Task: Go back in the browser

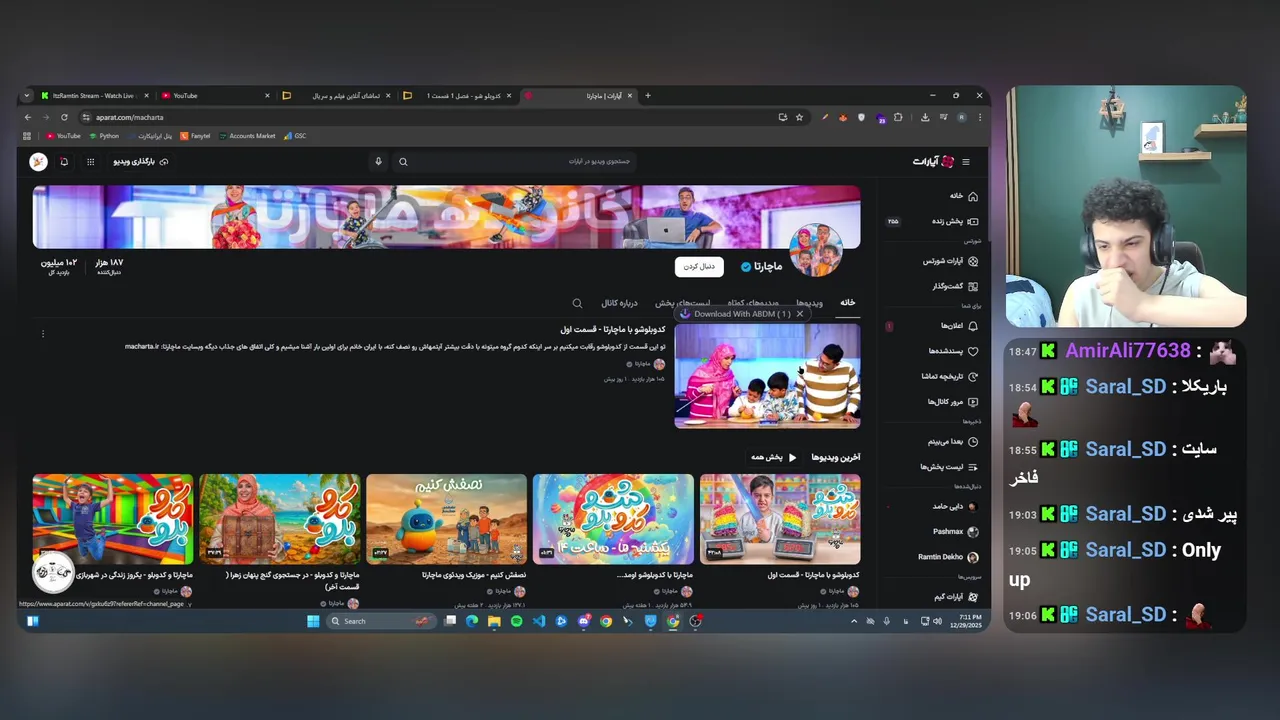Action: pos(28,117)
